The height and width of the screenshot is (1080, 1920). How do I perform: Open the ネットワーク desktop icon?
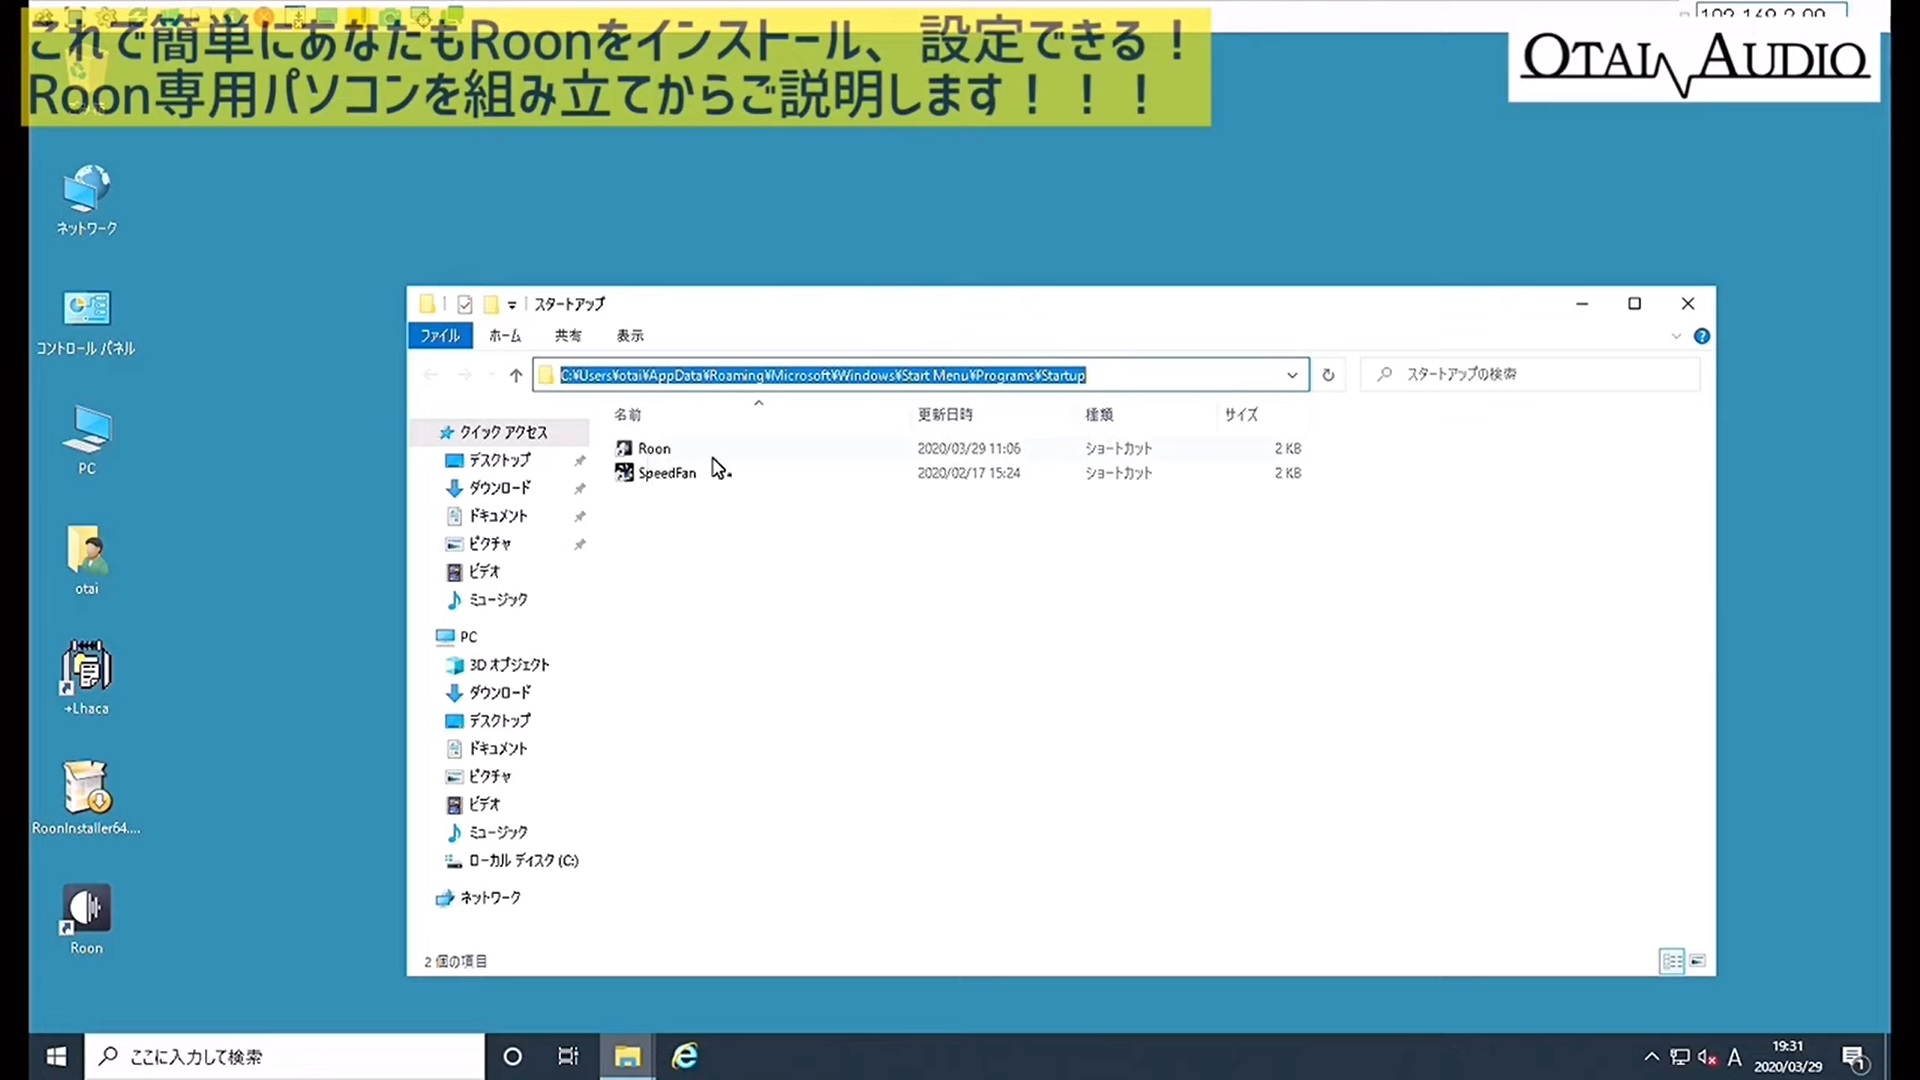click(x=86, y=200)
